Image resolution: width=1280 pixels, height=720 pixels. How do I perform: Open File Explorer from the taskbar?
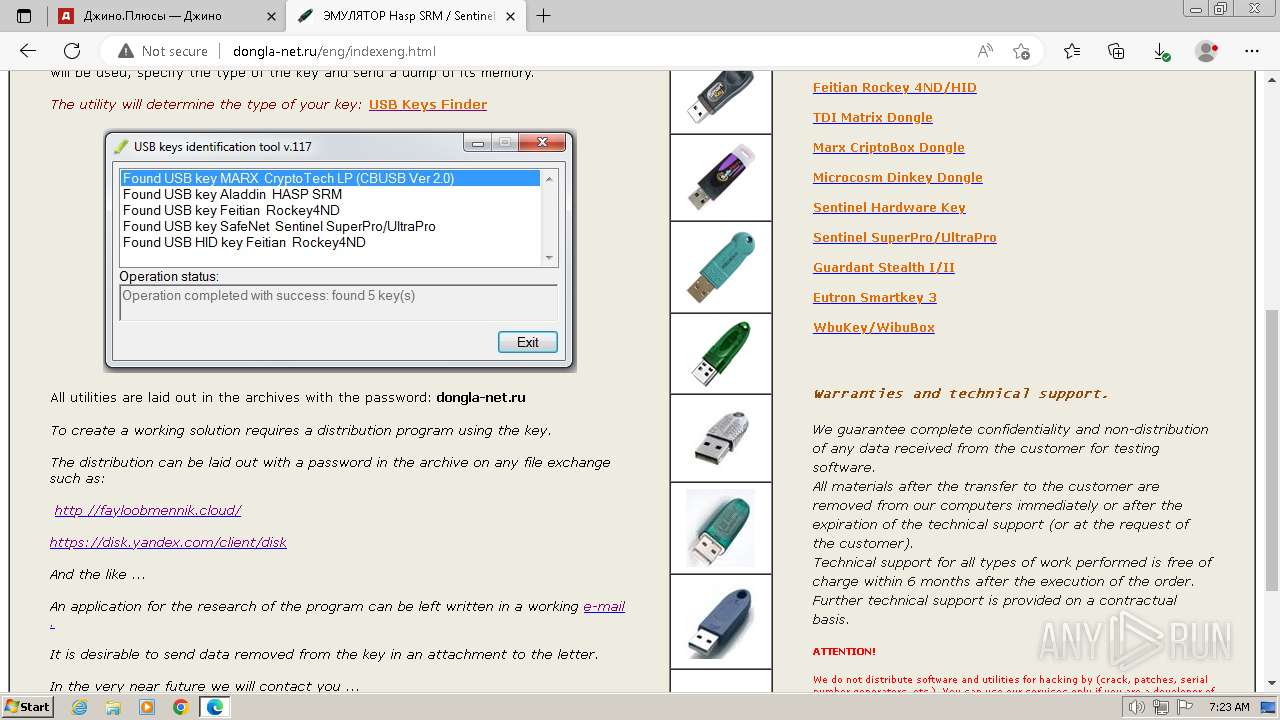[113, 707]
